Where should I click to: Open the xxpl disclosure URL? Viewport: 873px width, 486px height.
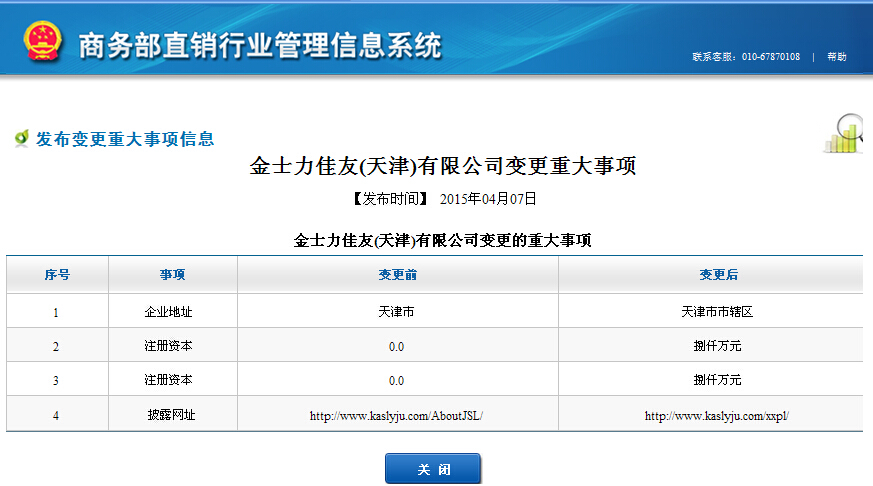pos(717,415)
